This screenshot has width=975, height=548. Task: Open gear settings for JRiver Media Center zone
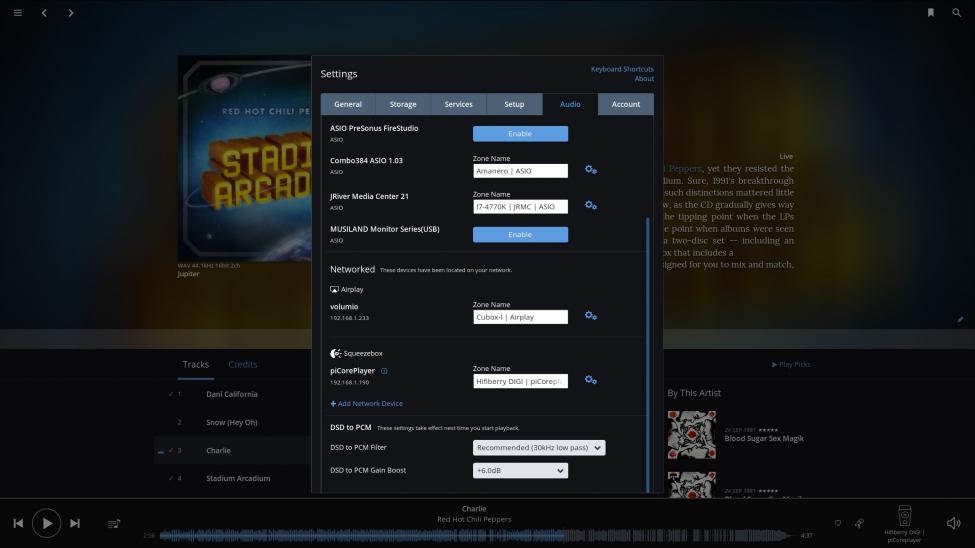(591, 205)
